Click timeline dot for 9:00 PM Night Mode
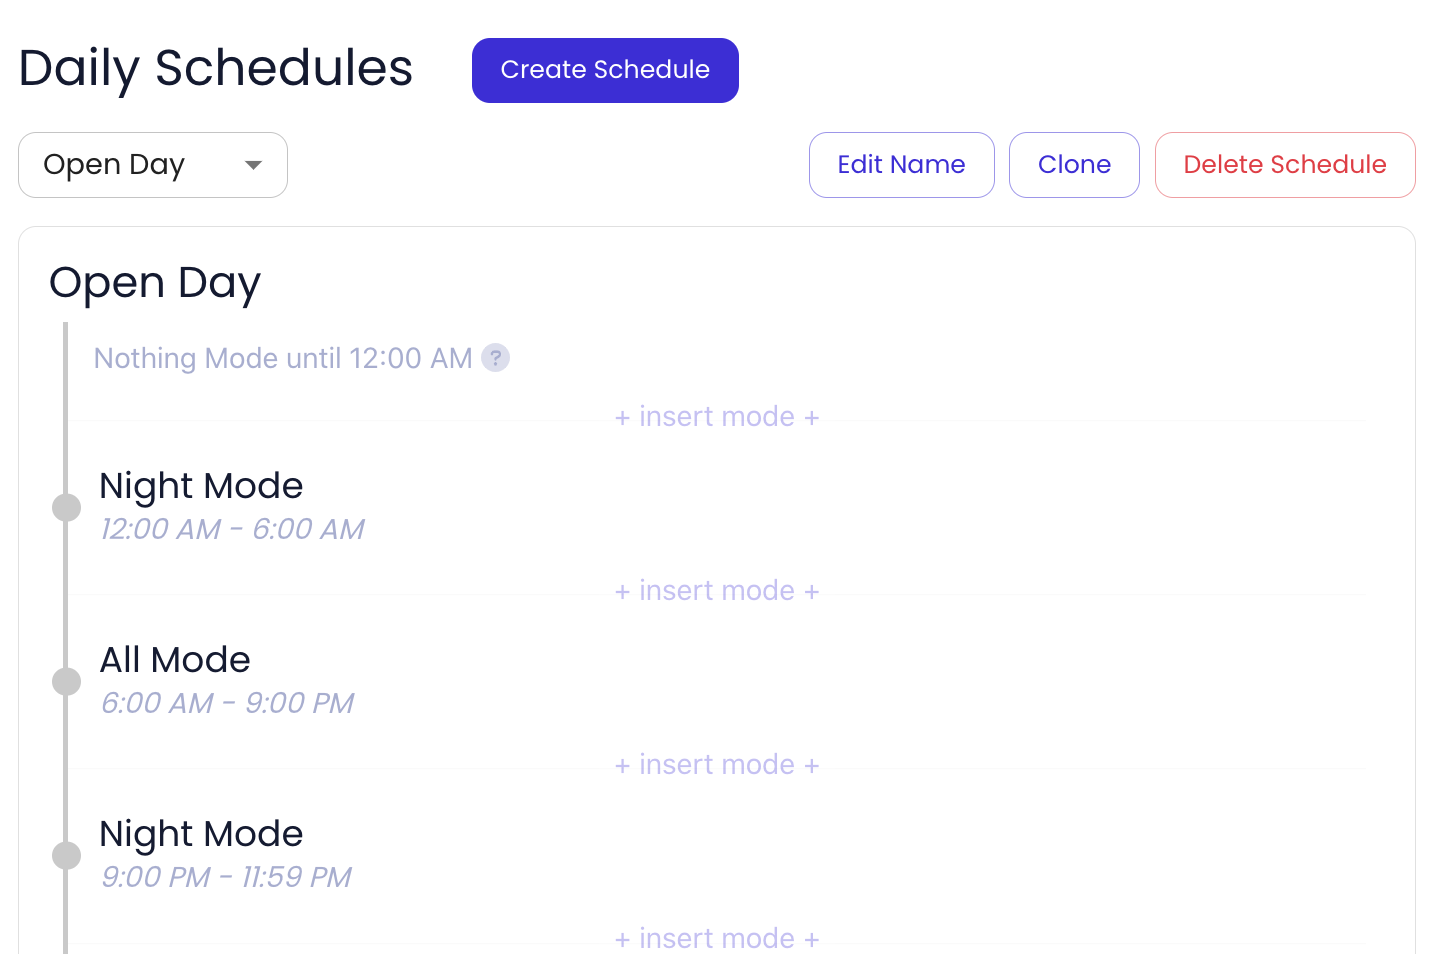The image size is (1430, 954). pos(67,856)
